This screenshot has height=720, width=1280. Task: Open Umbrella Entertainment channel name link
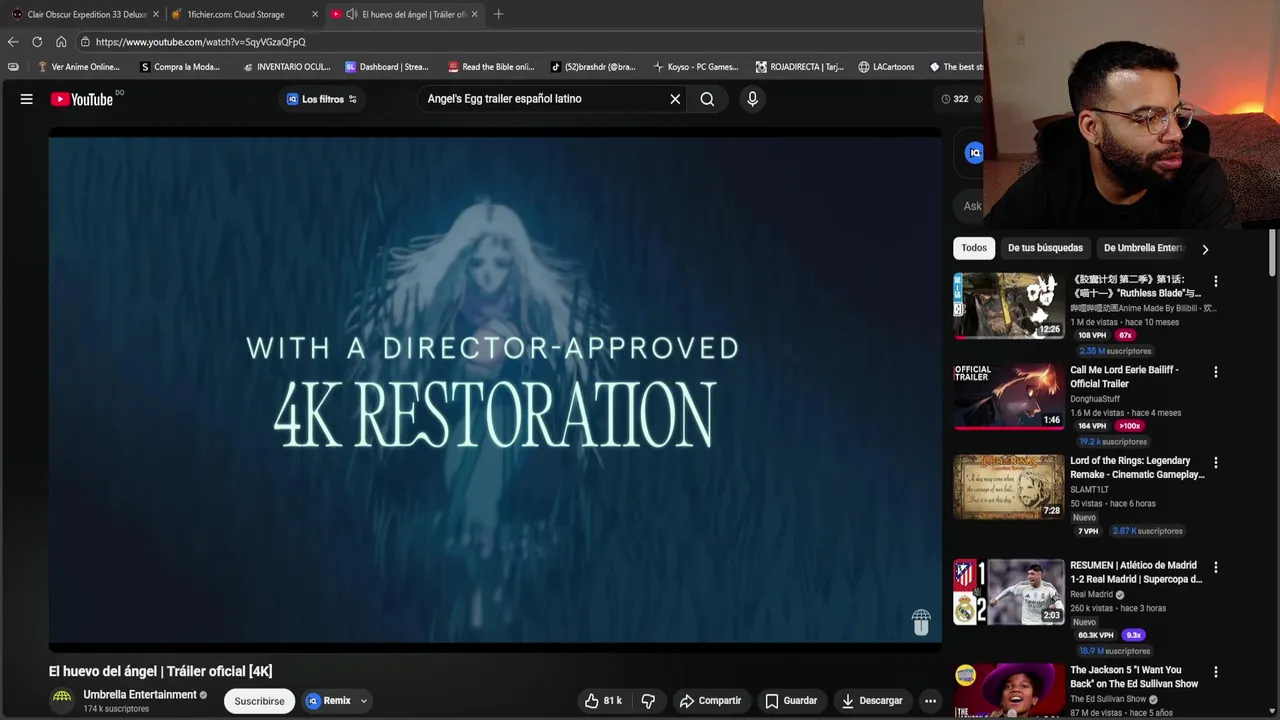pyautogui.click(x=140, y=695)
